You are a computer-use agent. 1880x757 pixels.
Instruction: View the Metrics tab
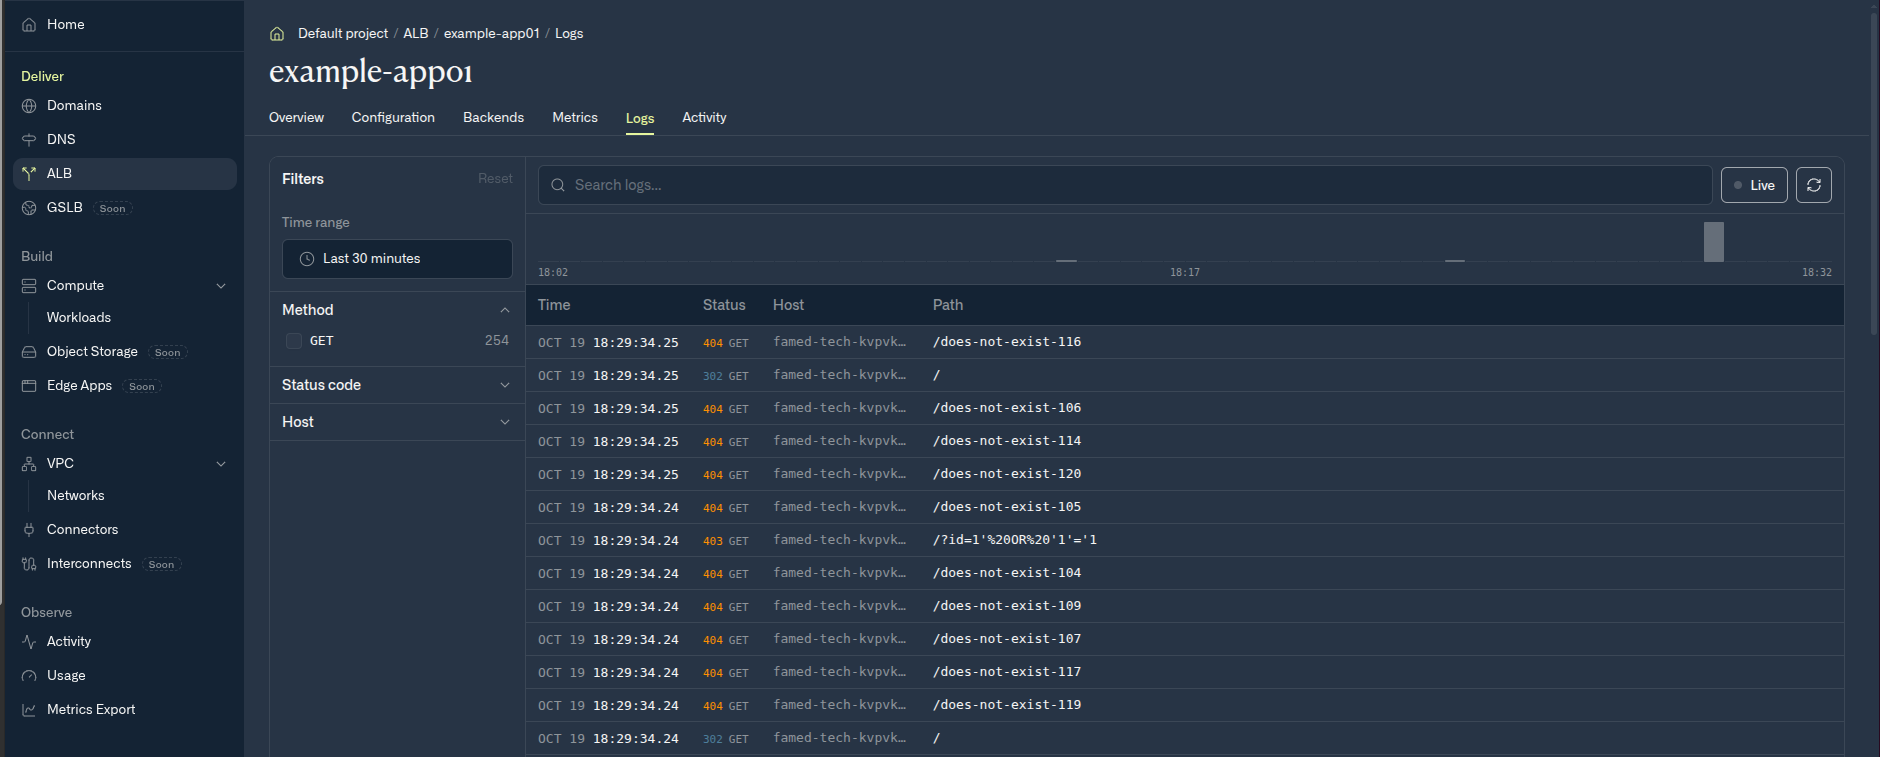click(x=575, y=118)
